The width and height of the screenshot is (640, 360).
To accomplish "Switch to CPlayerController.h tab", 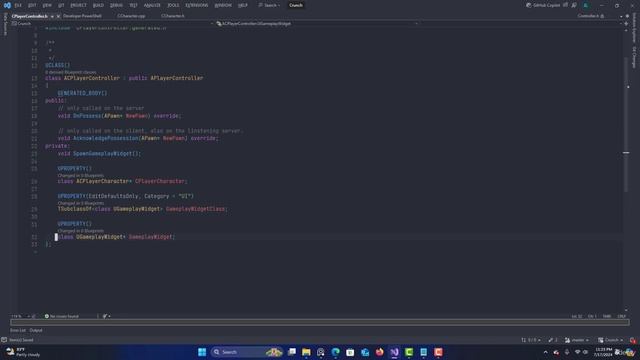I will (29, 16).
